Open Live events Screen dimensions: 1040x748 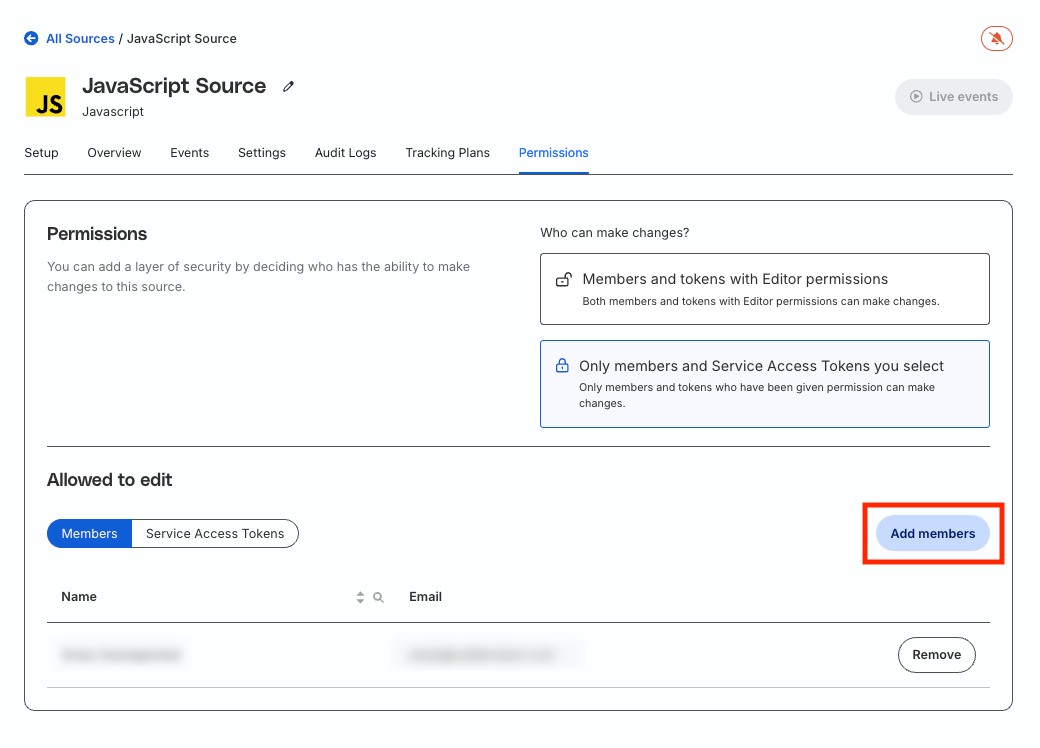[x=954, y=97]
